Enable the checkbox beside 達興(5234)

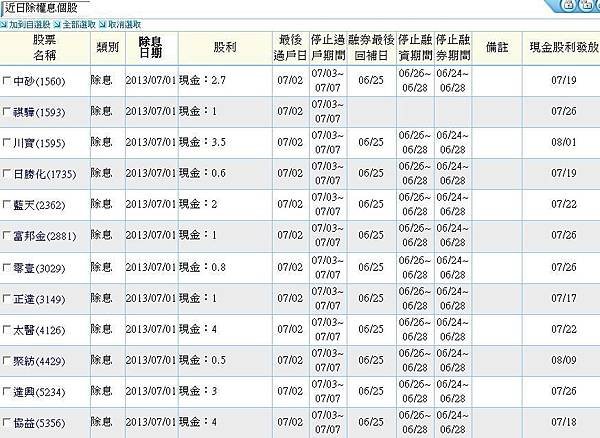(x=6, y=392)
